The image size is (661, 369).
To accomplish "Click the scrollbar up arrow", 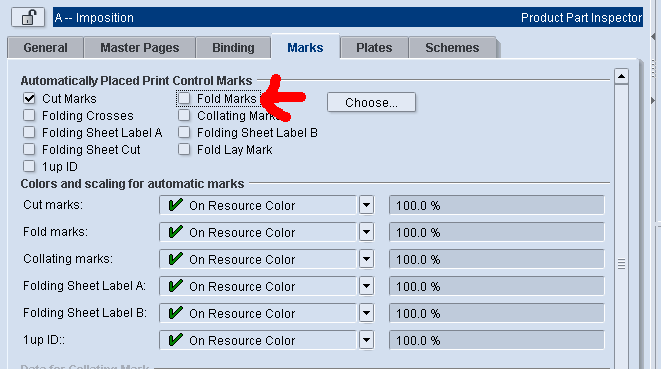I will point(621,76).
